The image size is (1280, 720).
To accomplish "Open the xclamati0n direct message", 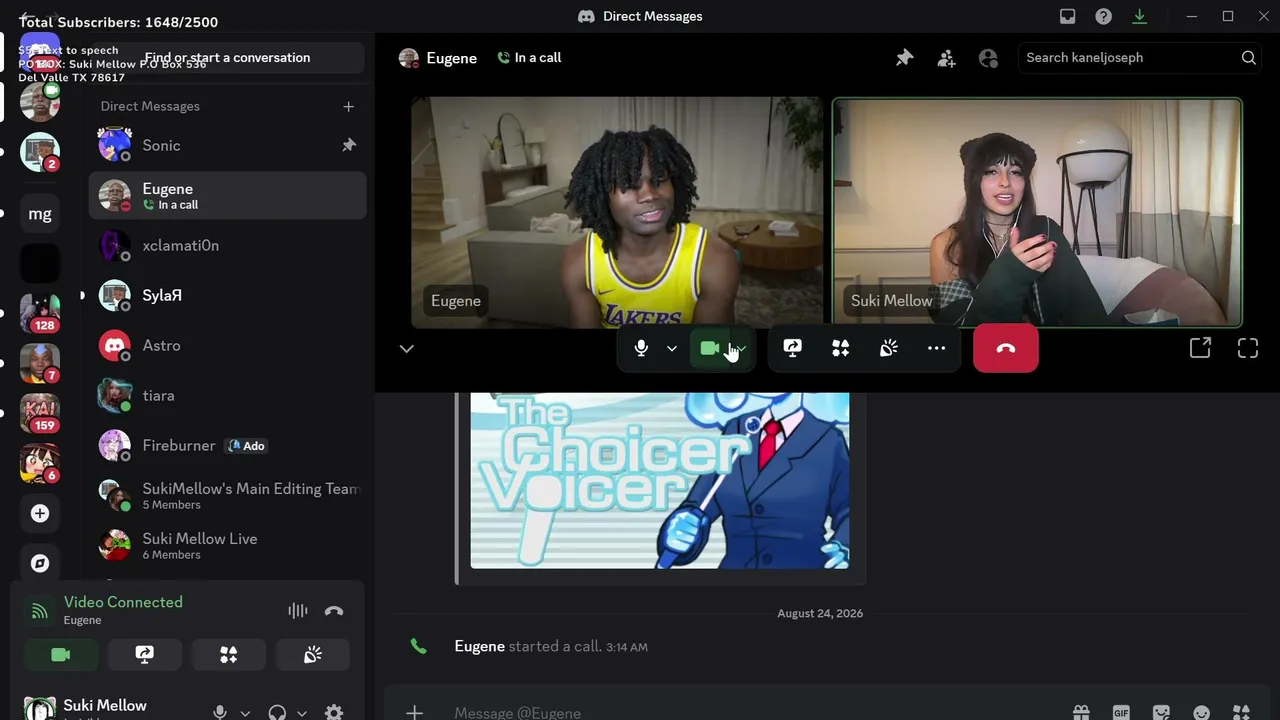I will [x=227, y=245].
